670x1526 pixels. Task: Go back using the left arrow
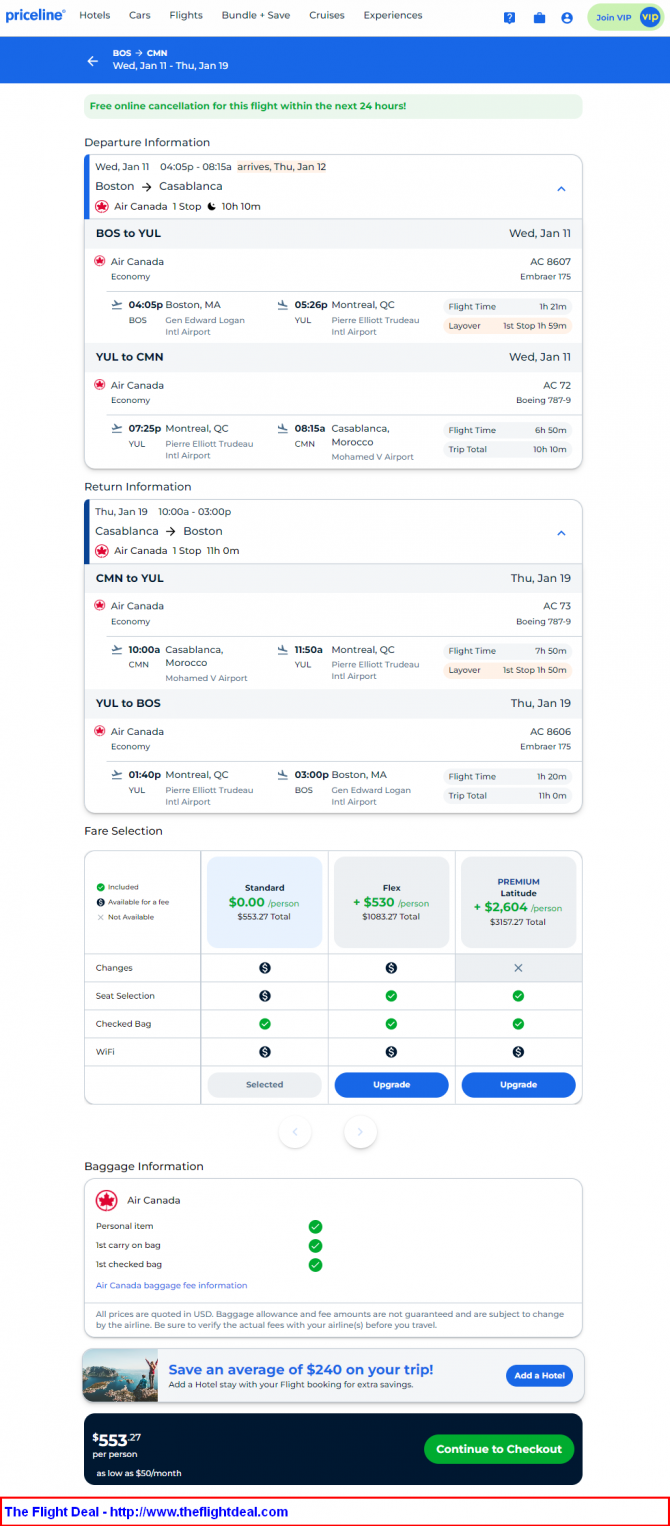pos(93,61)
